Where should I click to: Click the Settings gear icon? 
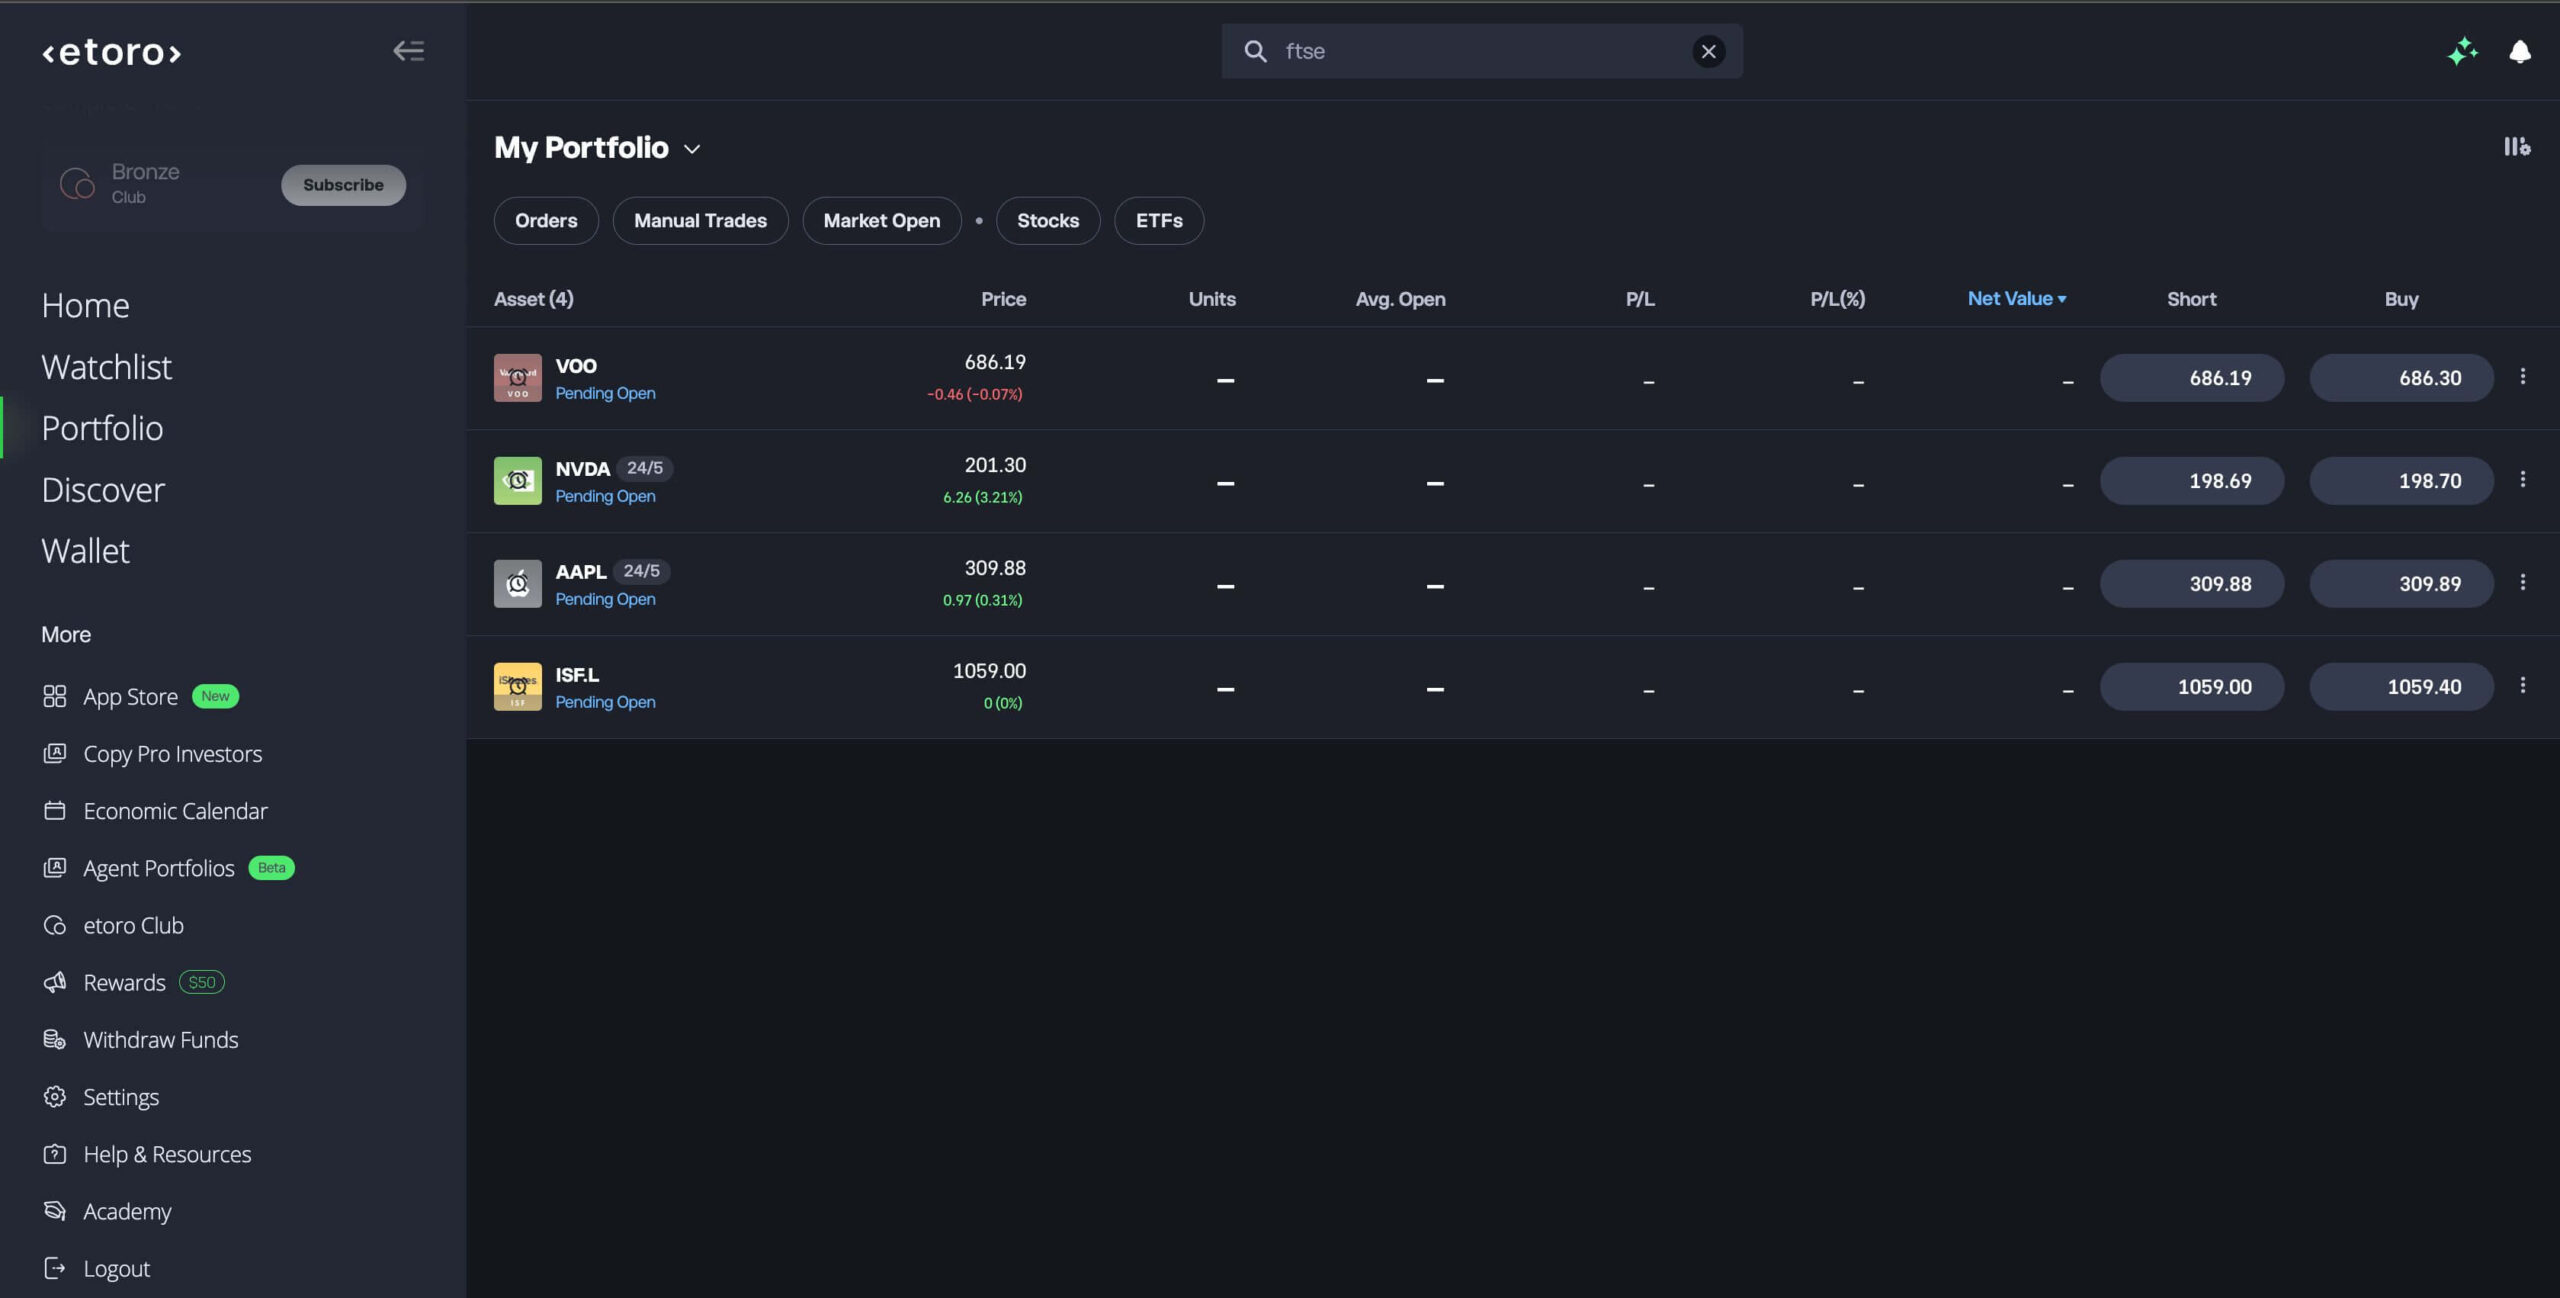[x=55, y=1096]
